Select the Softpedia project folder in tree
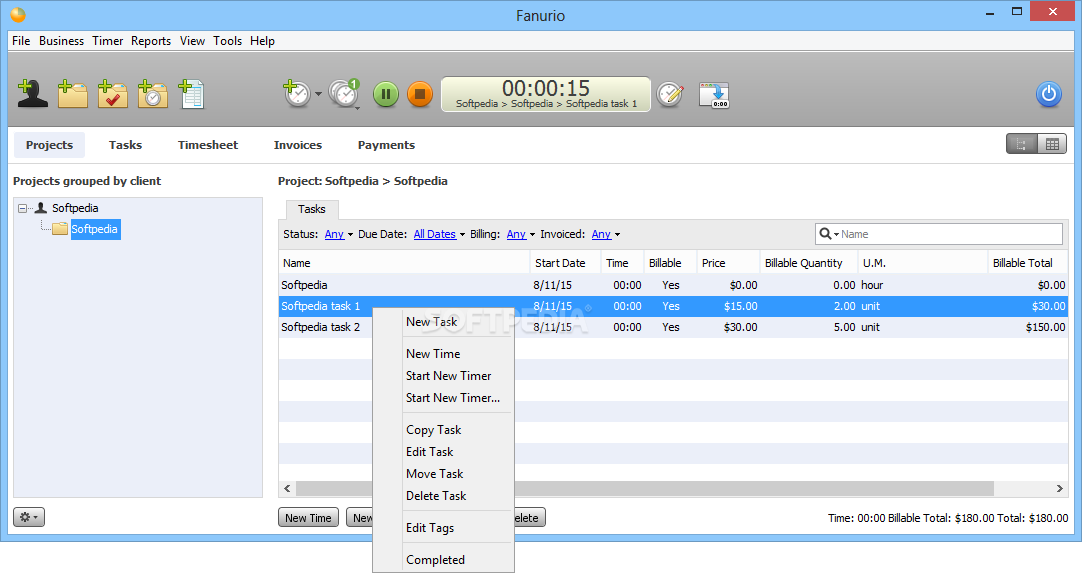Viewport: 1082px width, 573px height. tap(95, 229)
